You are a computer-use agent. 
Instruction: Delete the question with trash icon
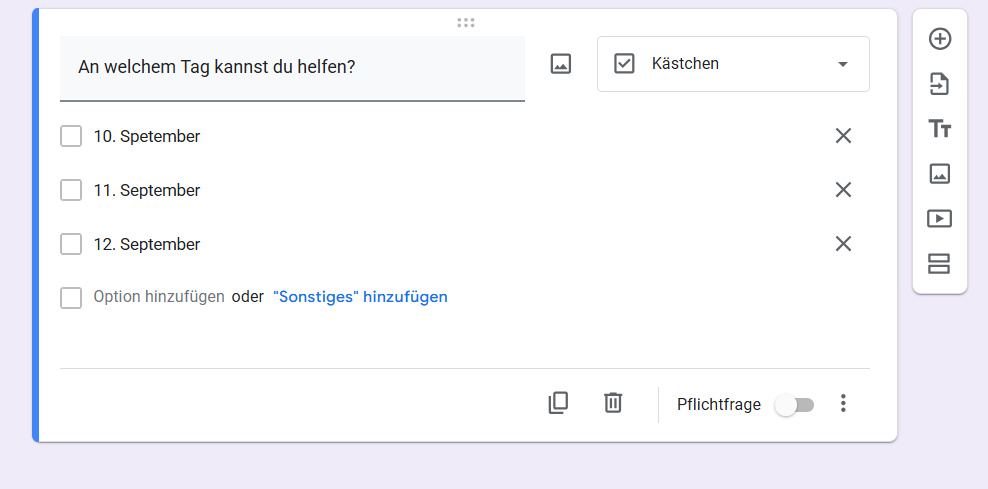click(x=613, y=403)
